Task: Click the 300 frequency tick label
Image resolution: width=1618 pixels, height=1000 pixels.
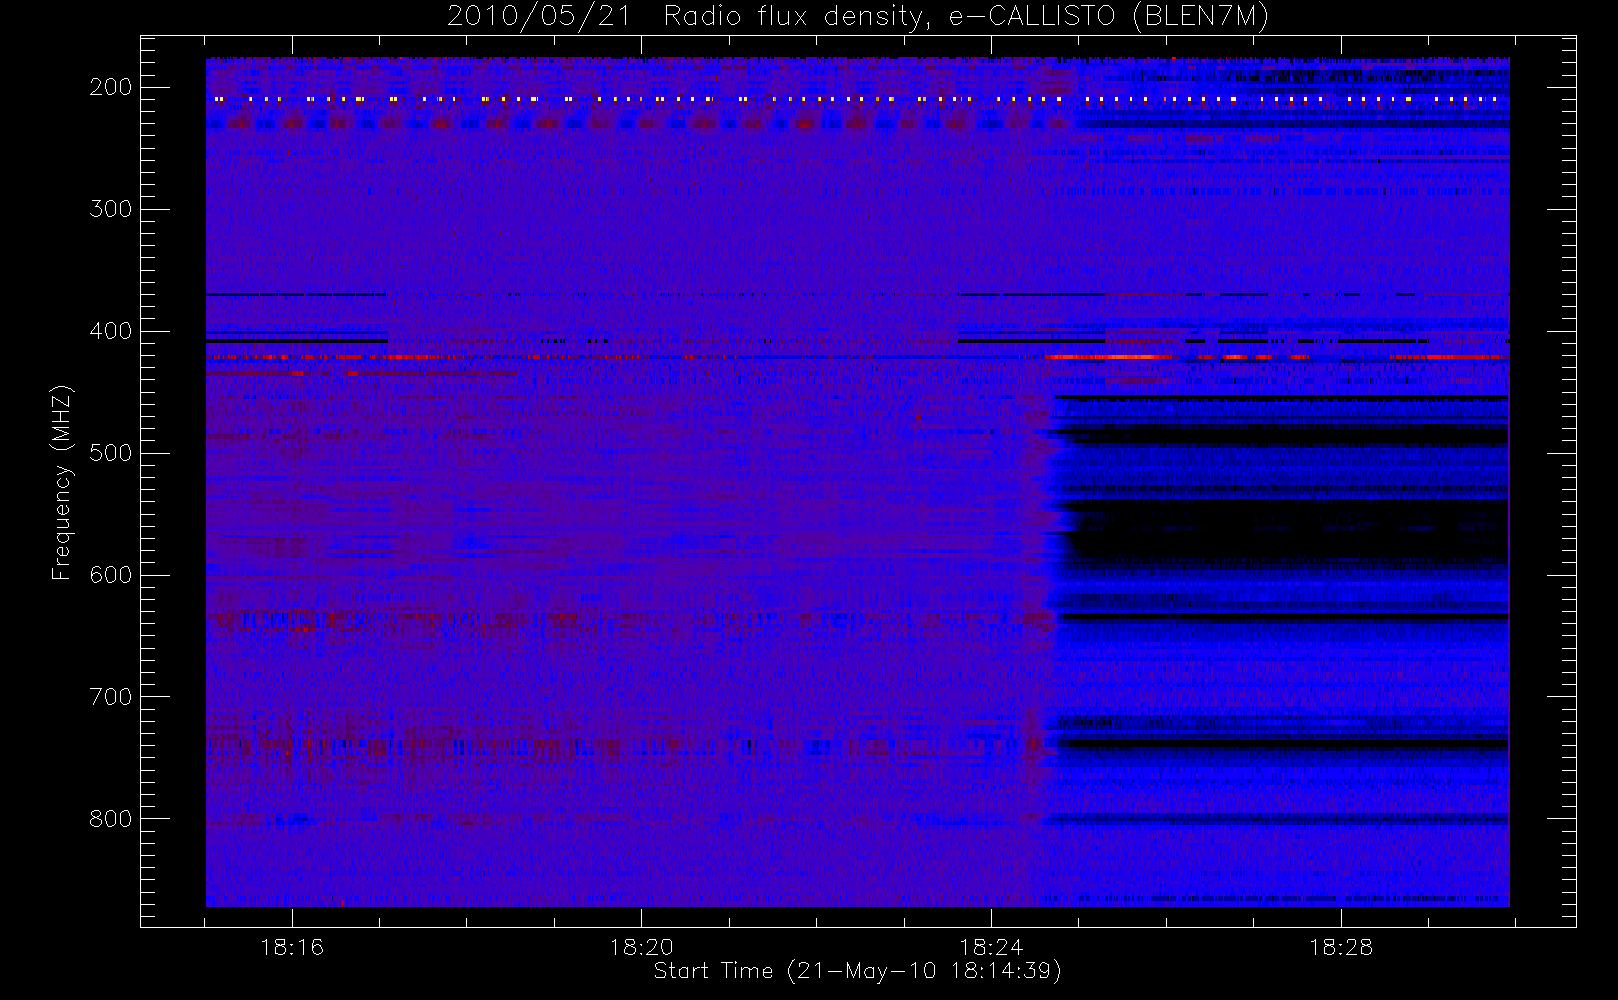Action: click(111, 209)
